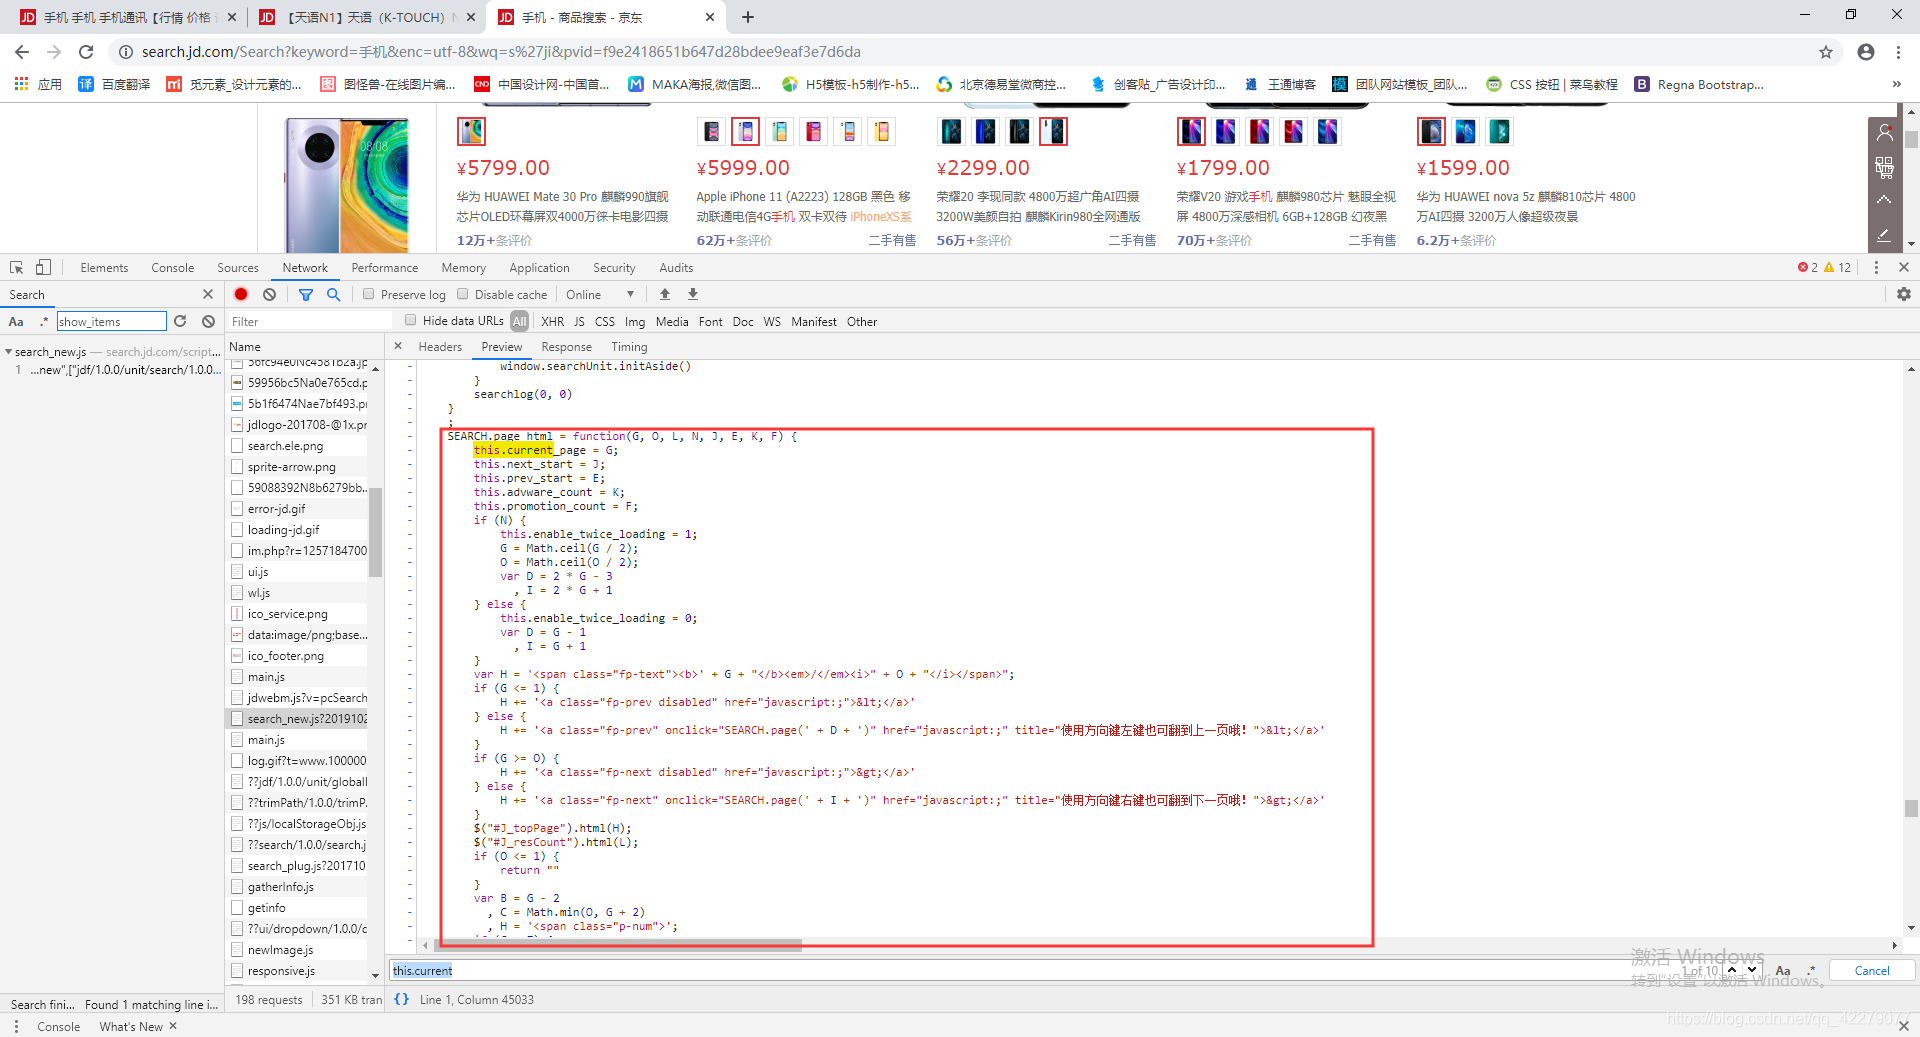Open the Online throttling dropdown

600,294
